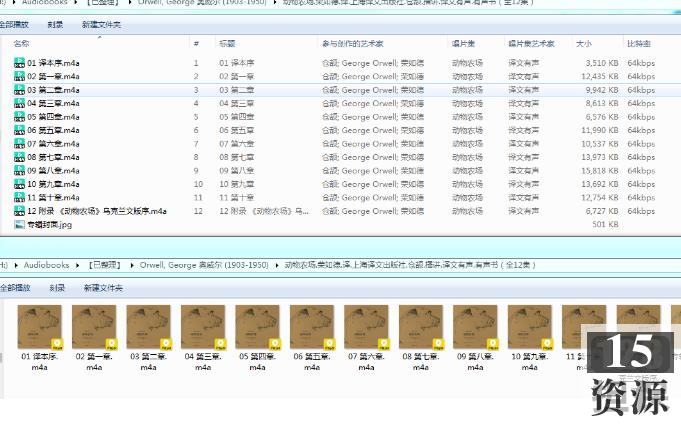The width and height of the screenshot is (681, 424).
Task: Select the 11 第十章.m4a file icon
Action: pyautogui.click(x=19, y=197)
